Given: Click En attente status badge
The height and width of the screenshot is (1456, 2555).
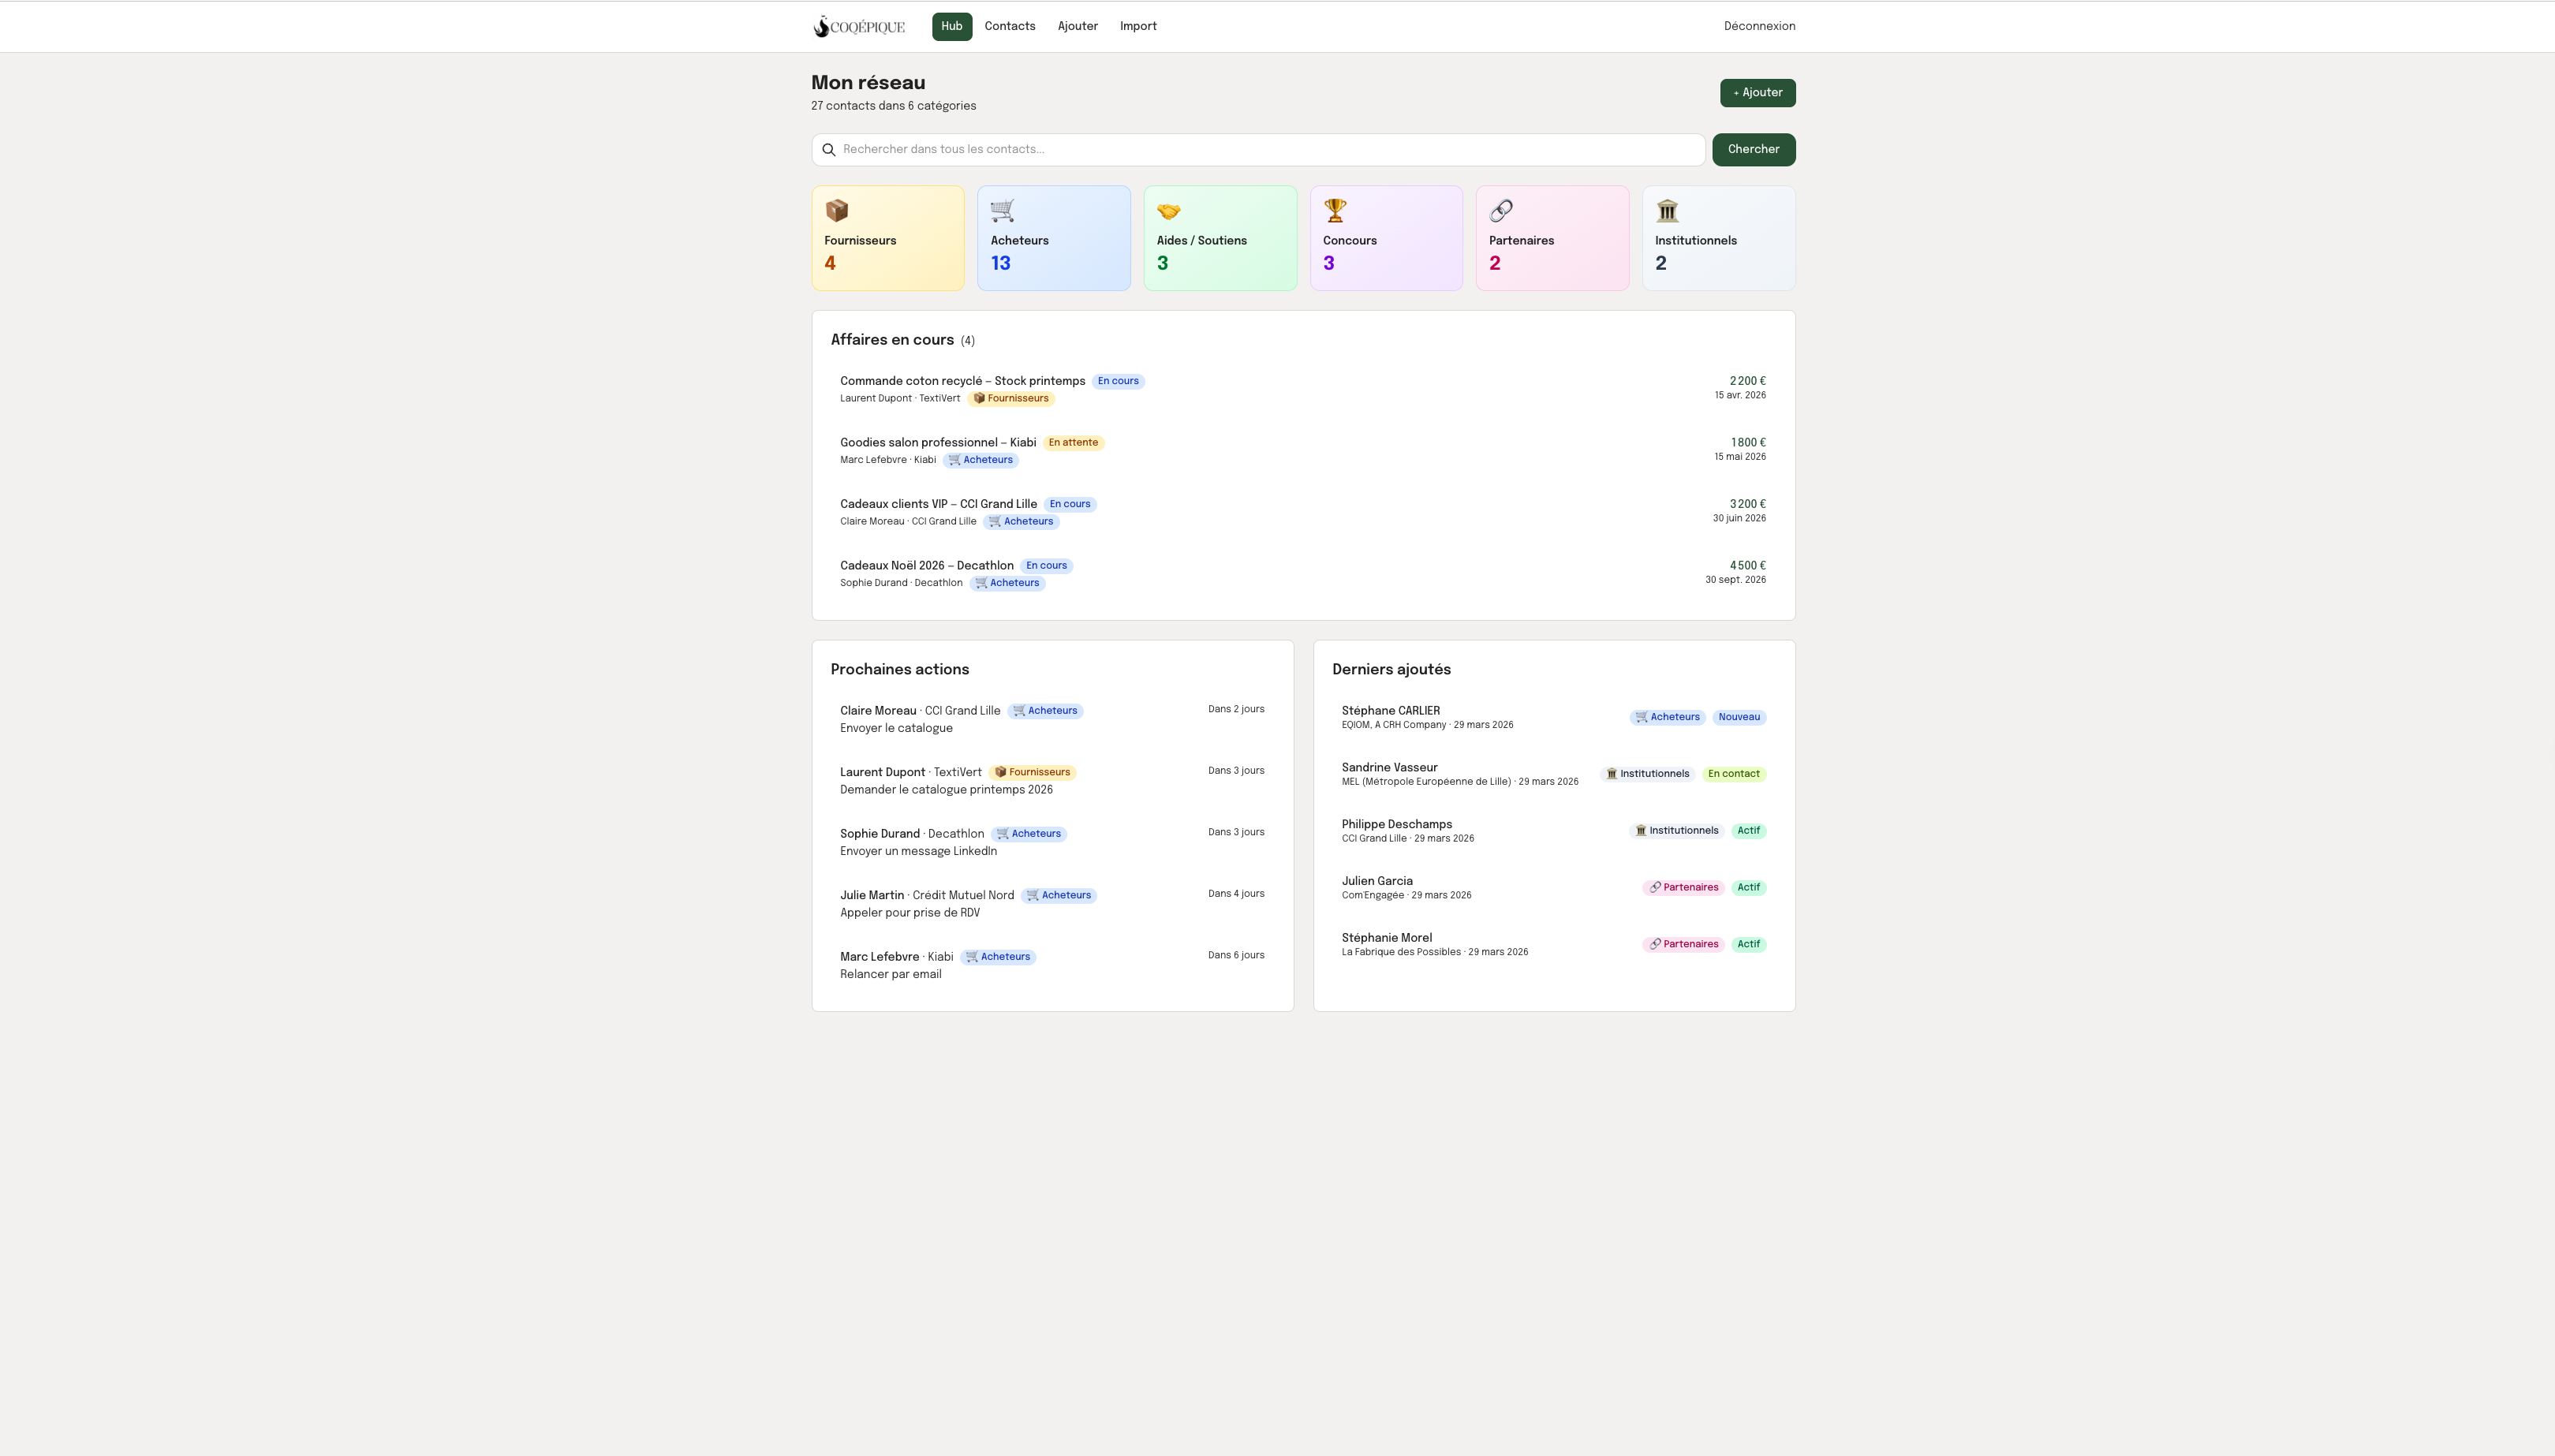Looking at the screenshot, I should [1073, 443].
